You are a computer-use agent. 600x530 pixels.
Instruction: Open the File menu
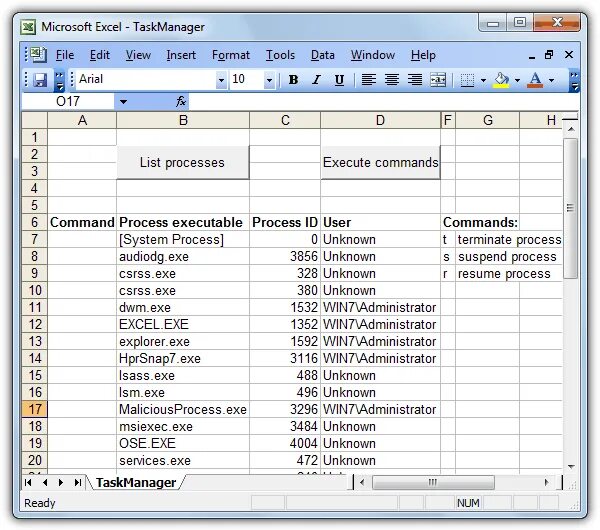pyautogui.click(x=65, y=55)
